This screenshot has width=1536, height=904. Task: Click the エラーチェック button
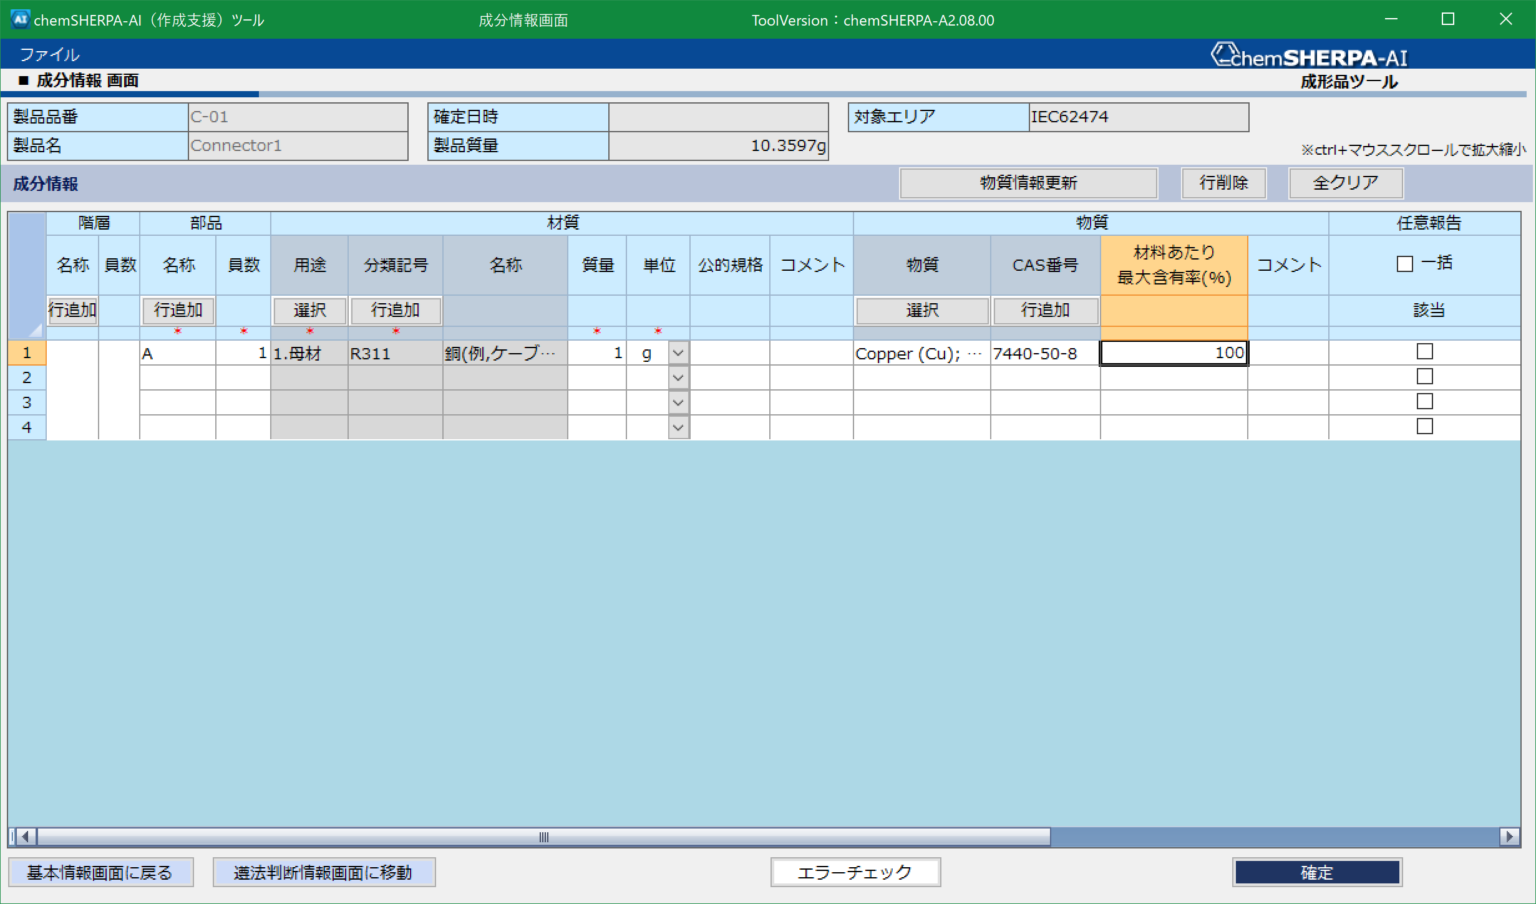pyautogui.click(x=855, y=873)
